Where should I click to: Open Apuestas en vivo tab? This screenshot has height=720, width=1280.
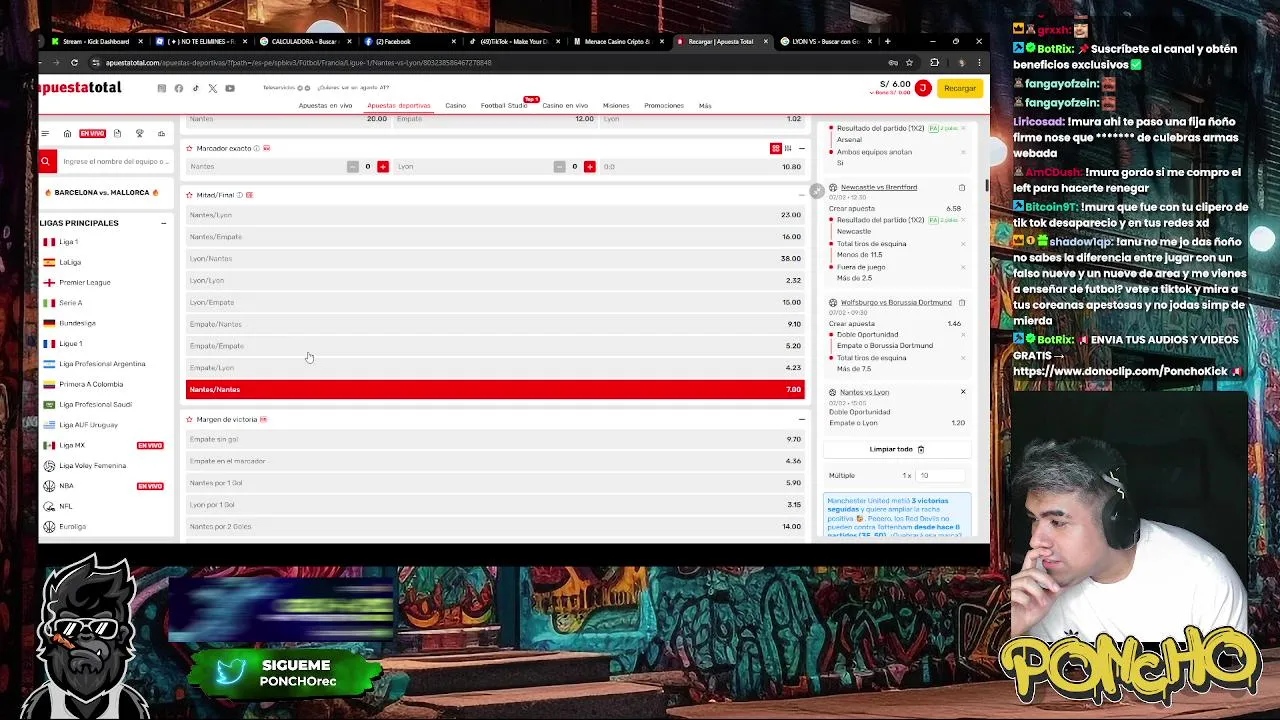point(325,105)
